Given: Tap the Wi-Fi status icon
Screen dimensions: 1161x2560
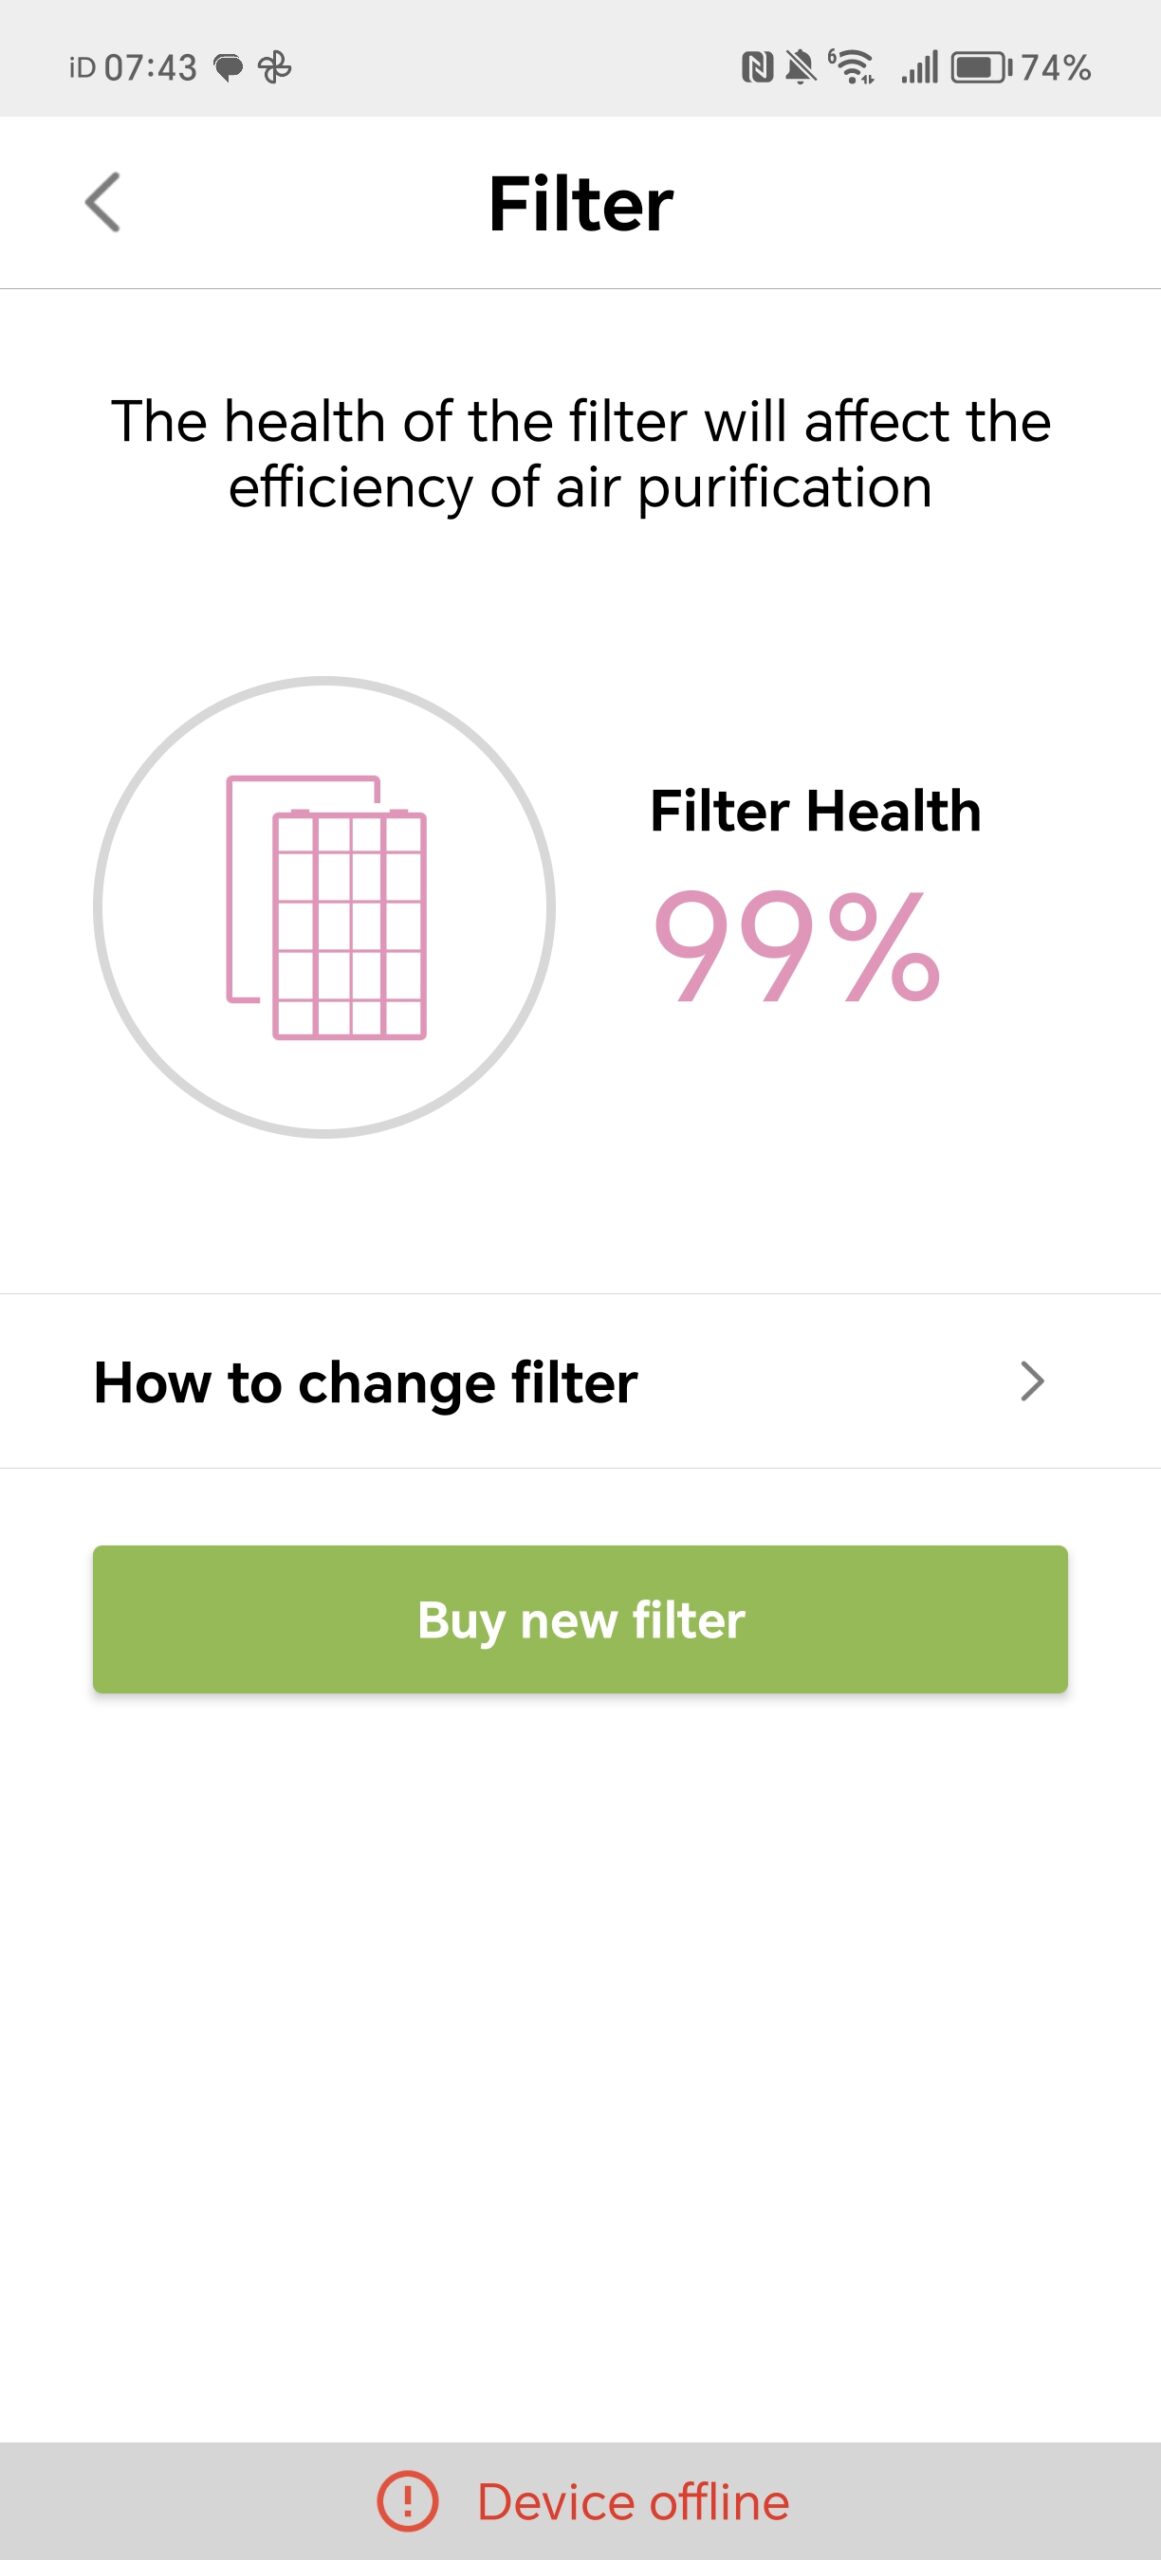Looking at the screenshot, I should (x=852, y=67).
